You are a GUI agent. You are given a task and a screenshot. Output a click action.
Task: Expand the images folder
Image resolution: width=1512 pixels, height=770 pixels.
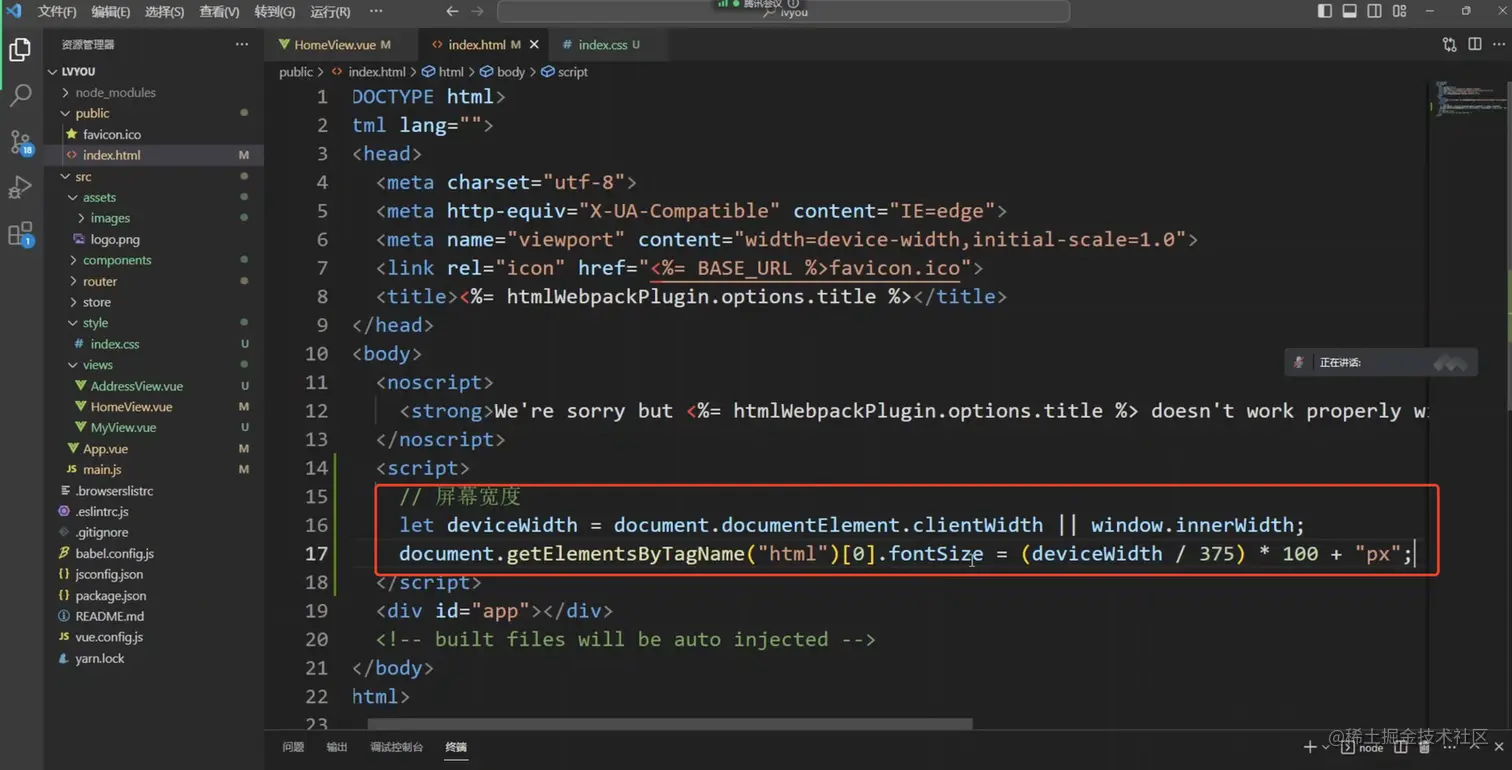click(154, 218)
